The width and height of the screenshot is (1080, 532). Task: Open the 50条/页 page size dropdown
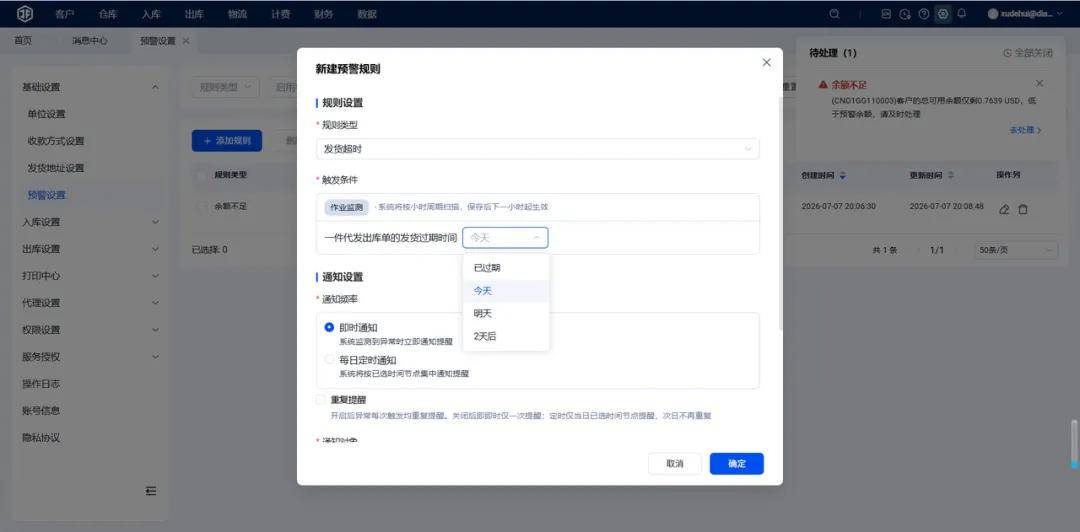click(1016, 250)
